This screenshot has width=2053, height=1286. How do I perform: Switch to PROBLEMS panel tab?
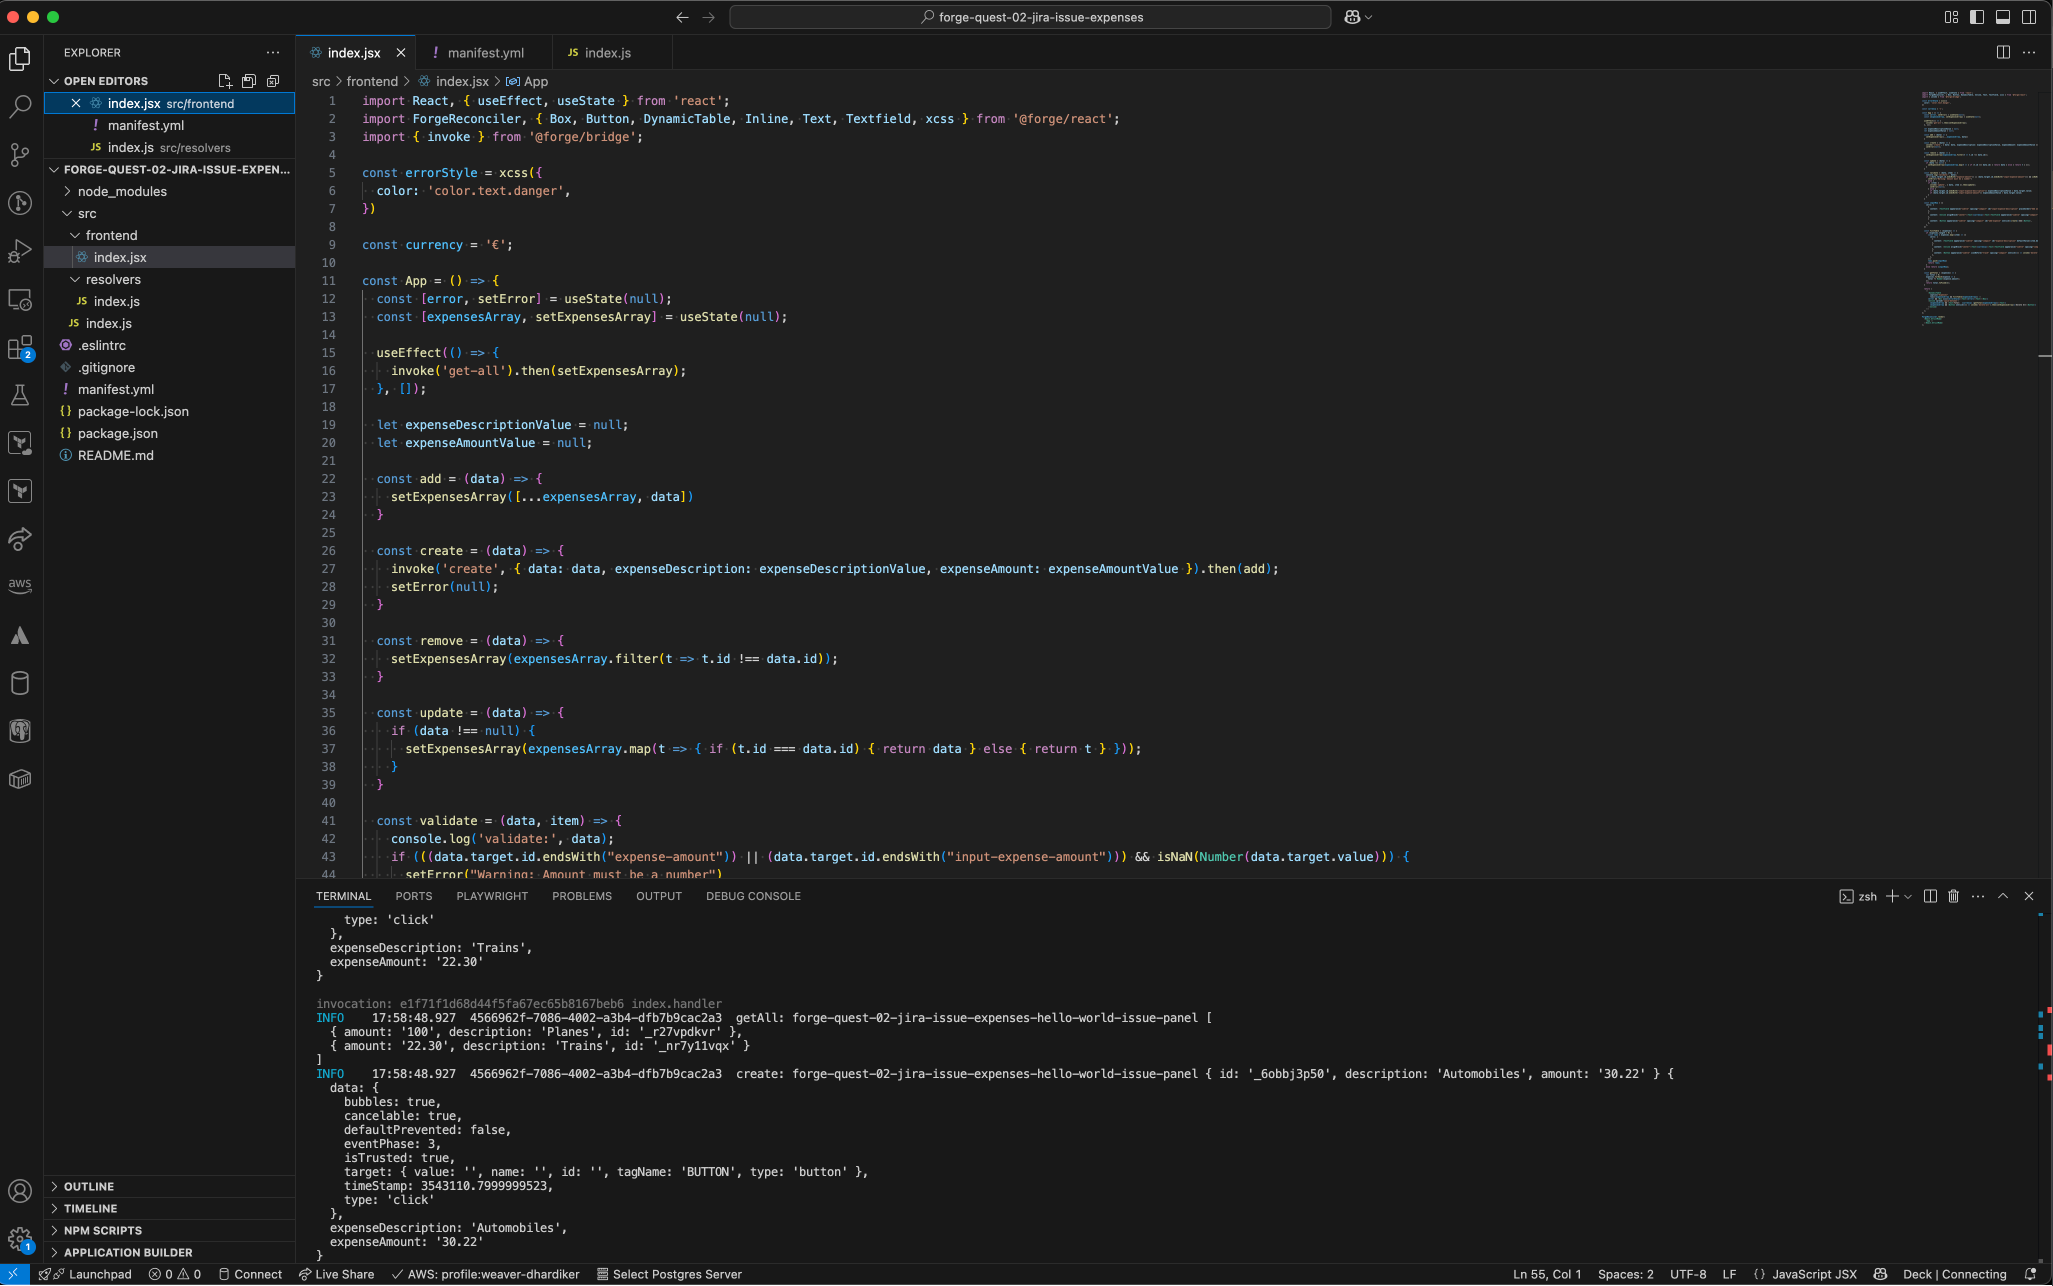click(x=581, y=896)
